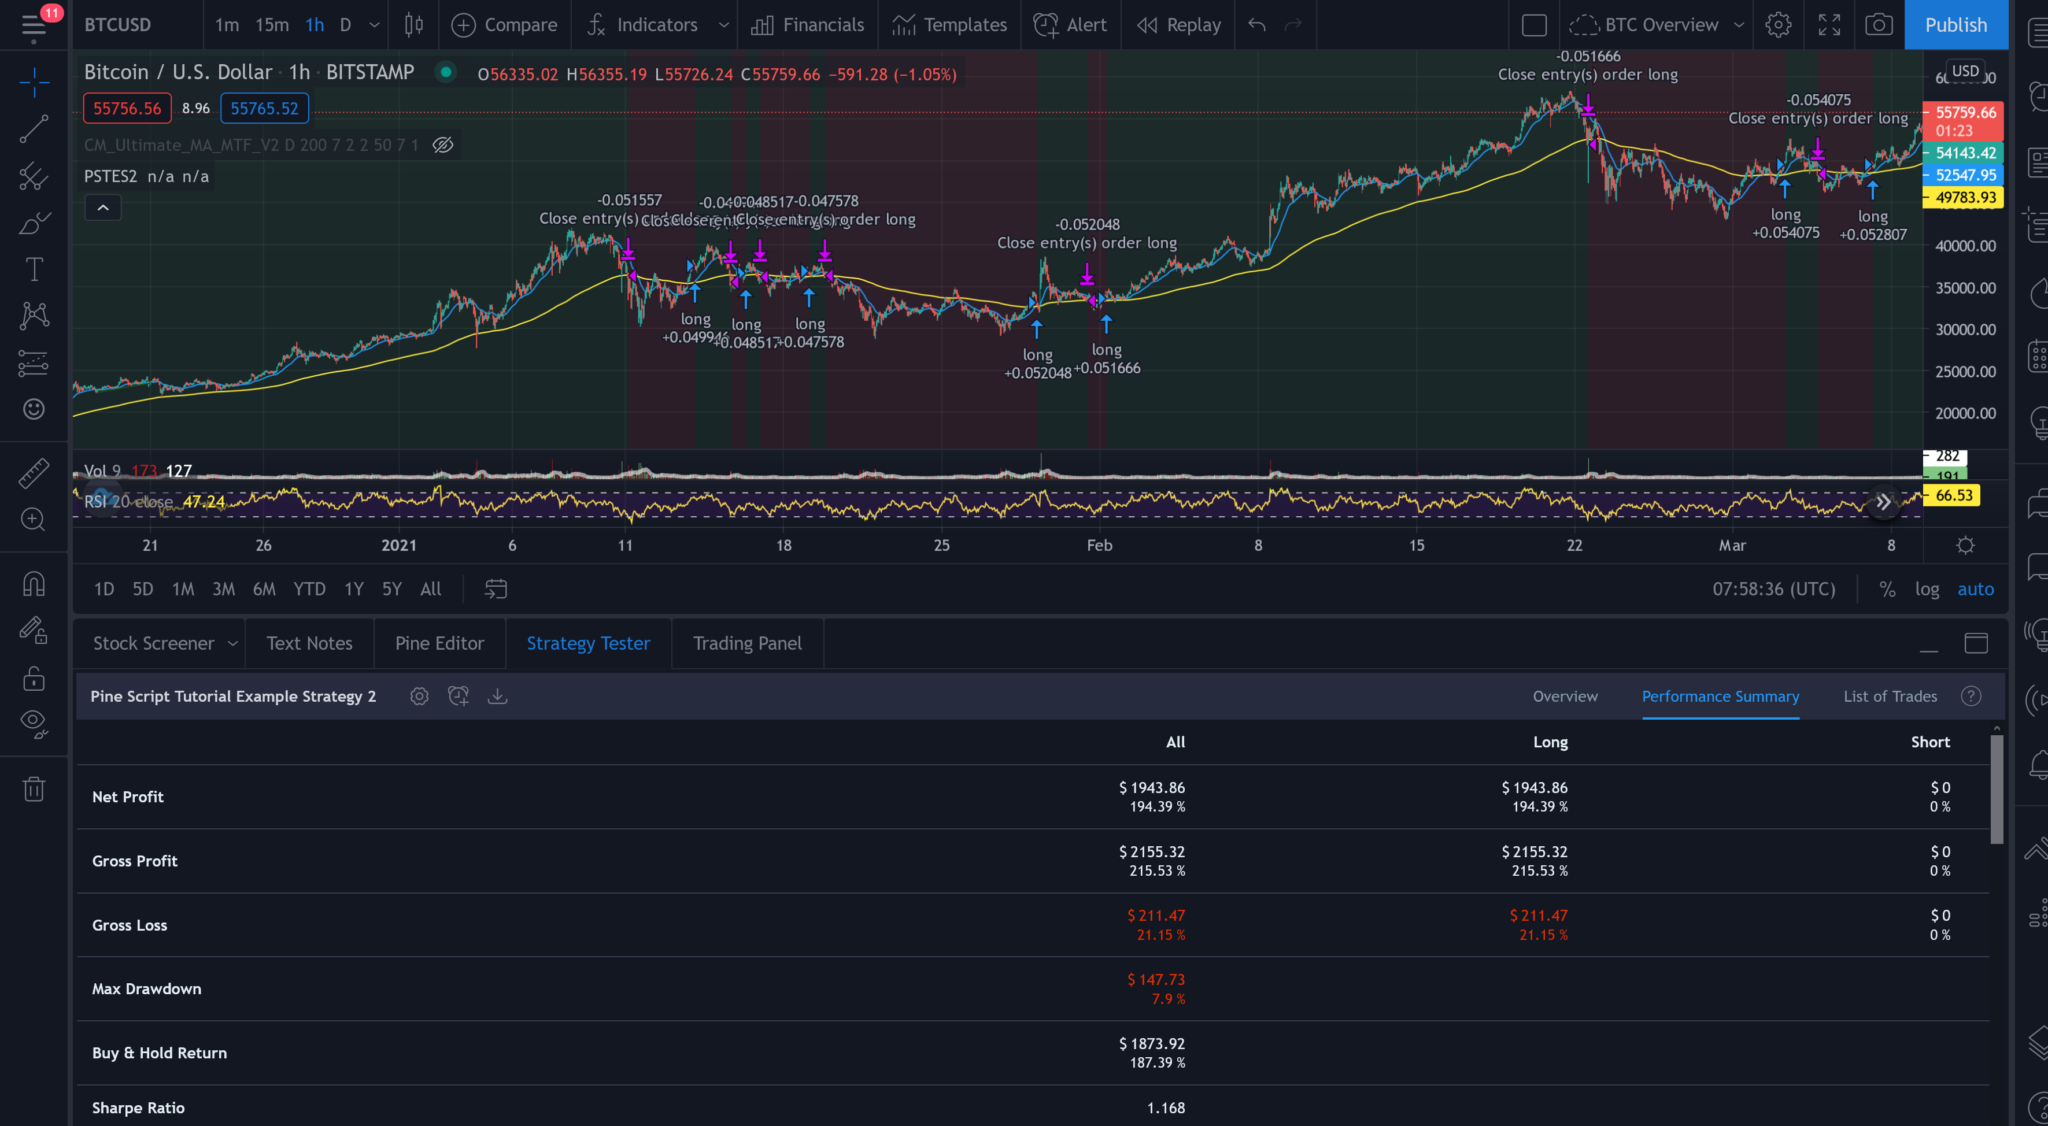Open the List of Trades tab

(x=1890, y=696)
